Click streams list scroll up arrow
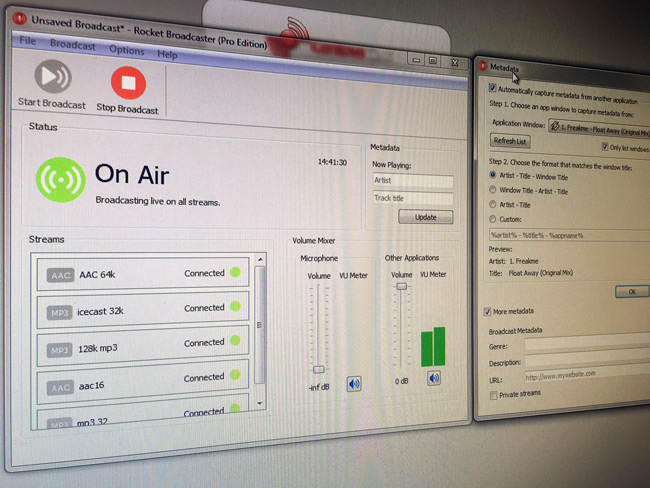650x488 pixels. [260, 259]
